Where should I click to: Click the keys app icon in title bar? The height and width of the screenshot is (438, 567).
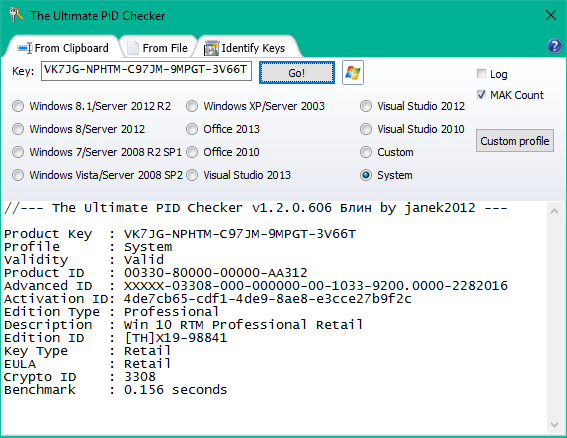(16, 16)
